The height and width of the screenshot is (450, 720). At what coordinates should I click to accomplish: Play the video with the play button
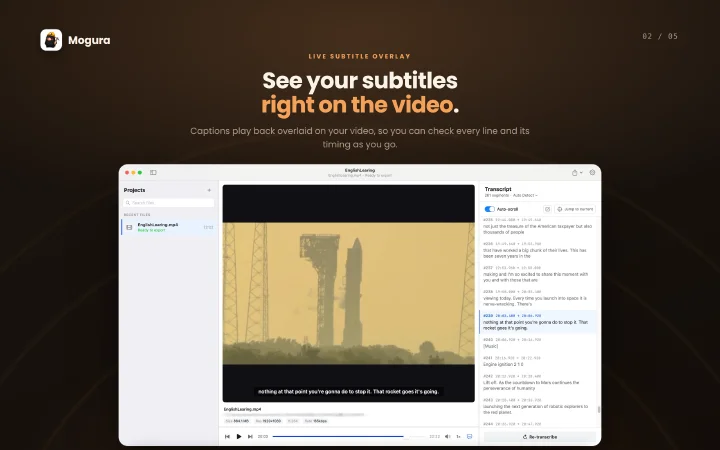(239, 436)
